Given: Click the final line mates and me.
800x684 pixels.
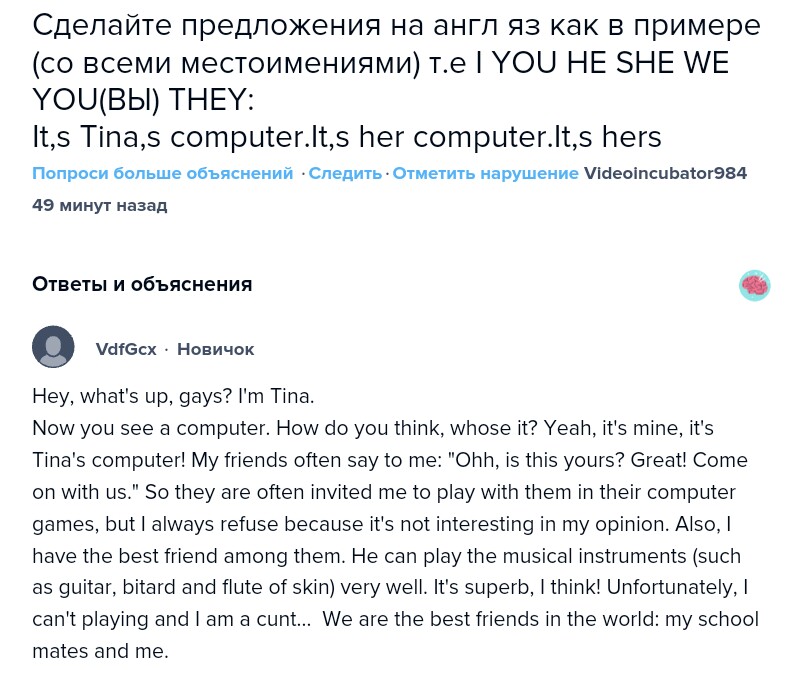Looking at the screenshot, I should [101, 651].
